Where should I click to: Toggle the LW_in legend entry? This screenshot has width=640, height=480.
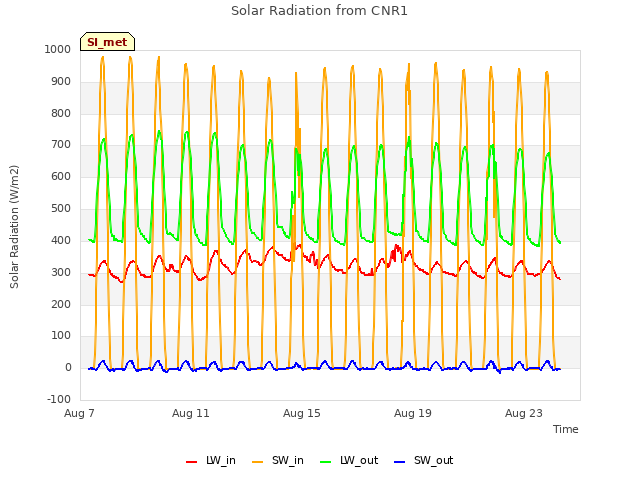(211, 460)
